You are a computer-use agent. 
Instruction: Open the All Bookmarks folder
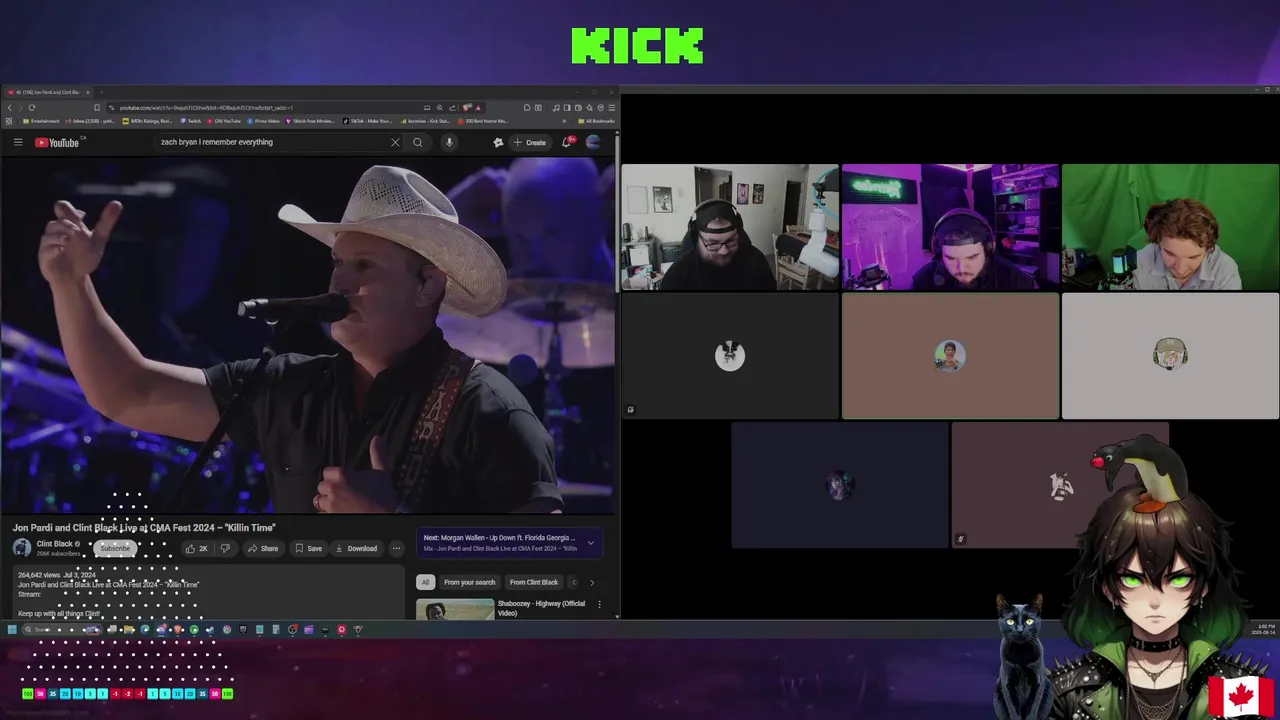pyautogui.click(x=597, y=121)
